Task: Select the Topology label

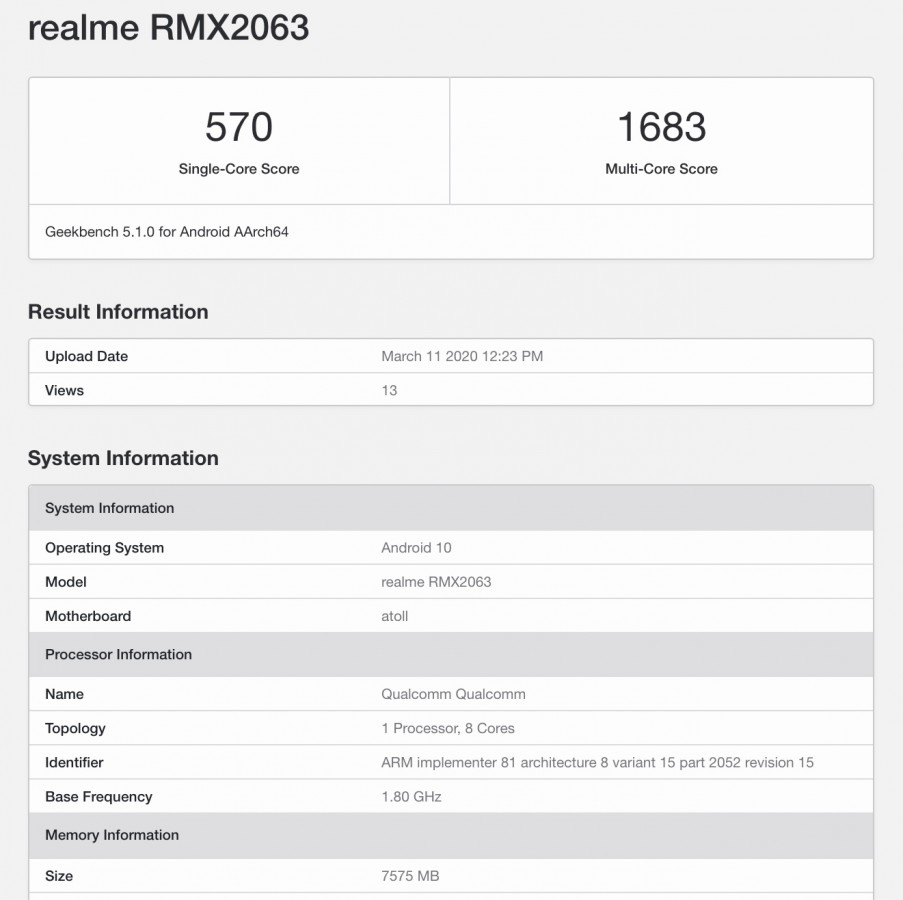Action: tap(75, 728)
